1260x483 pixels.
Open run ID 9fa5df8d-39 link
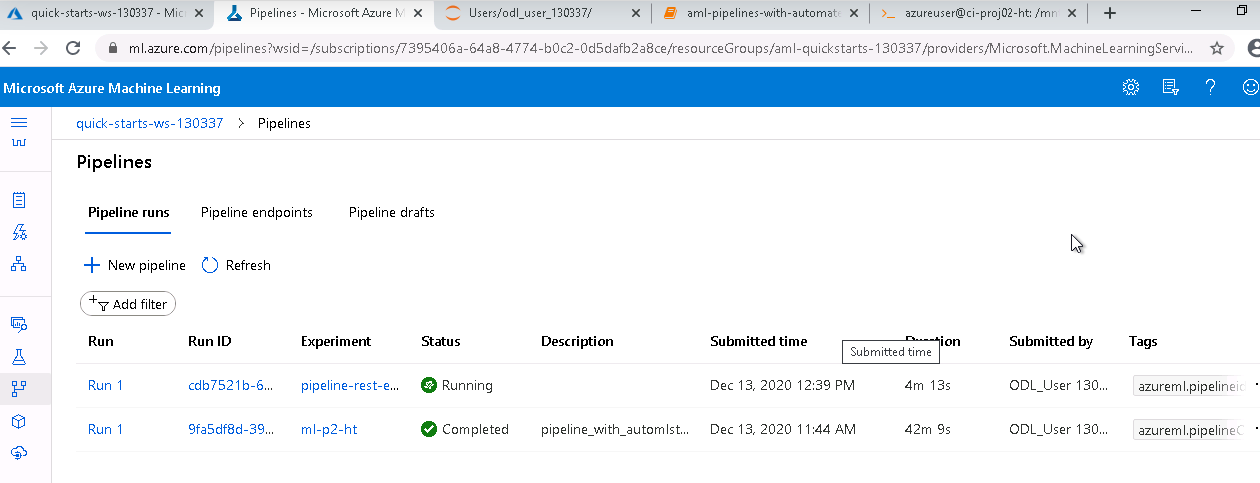click(x=230, y=429)
